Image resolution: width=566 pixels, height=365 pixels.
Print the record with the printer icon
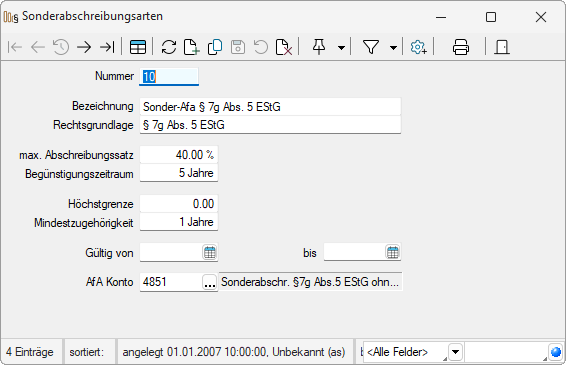(x=461, y=47)
